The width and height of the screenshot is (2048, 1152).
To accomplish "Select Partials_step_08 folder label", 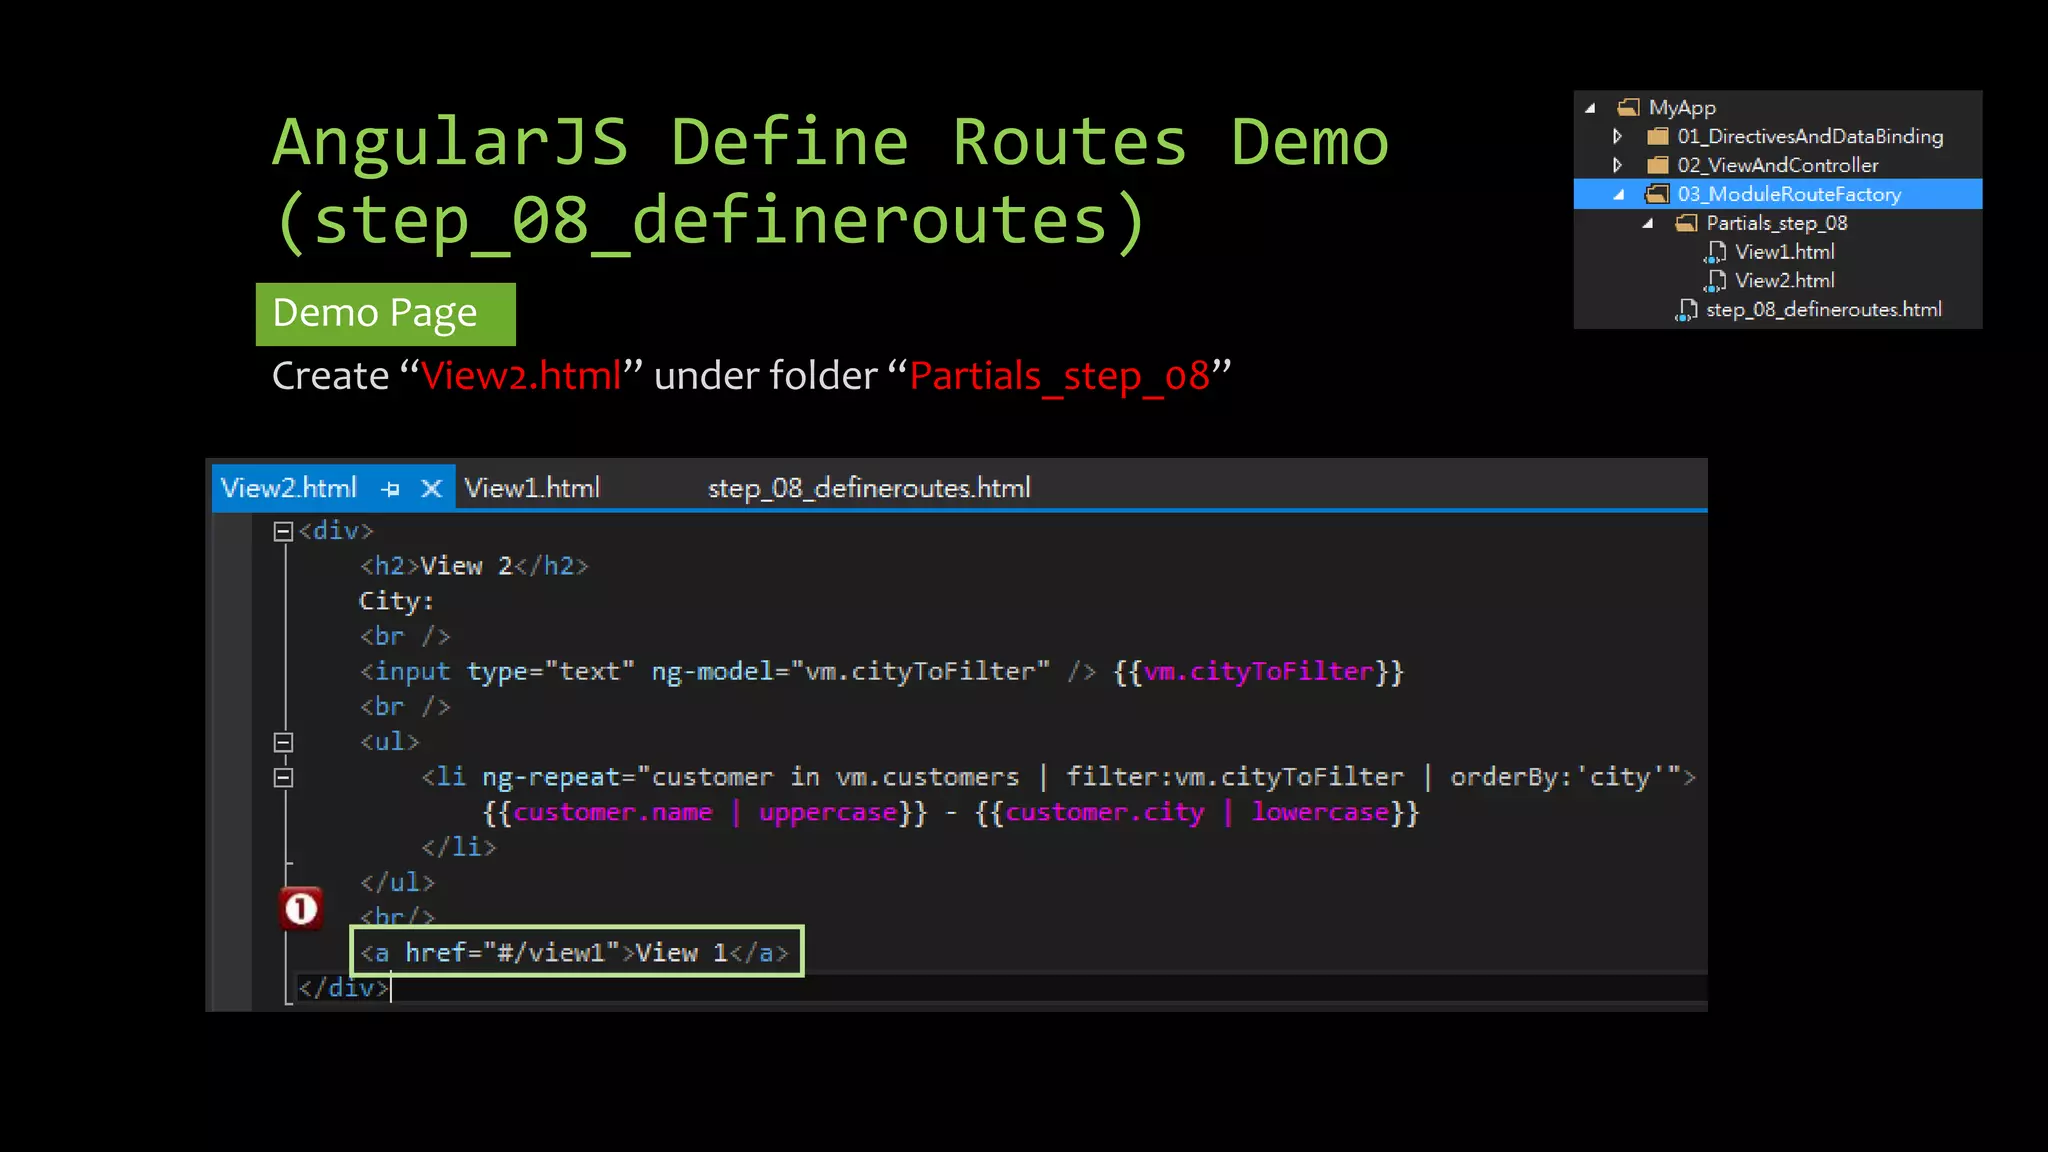I will pyautogui.click(x=1776, y=223).
